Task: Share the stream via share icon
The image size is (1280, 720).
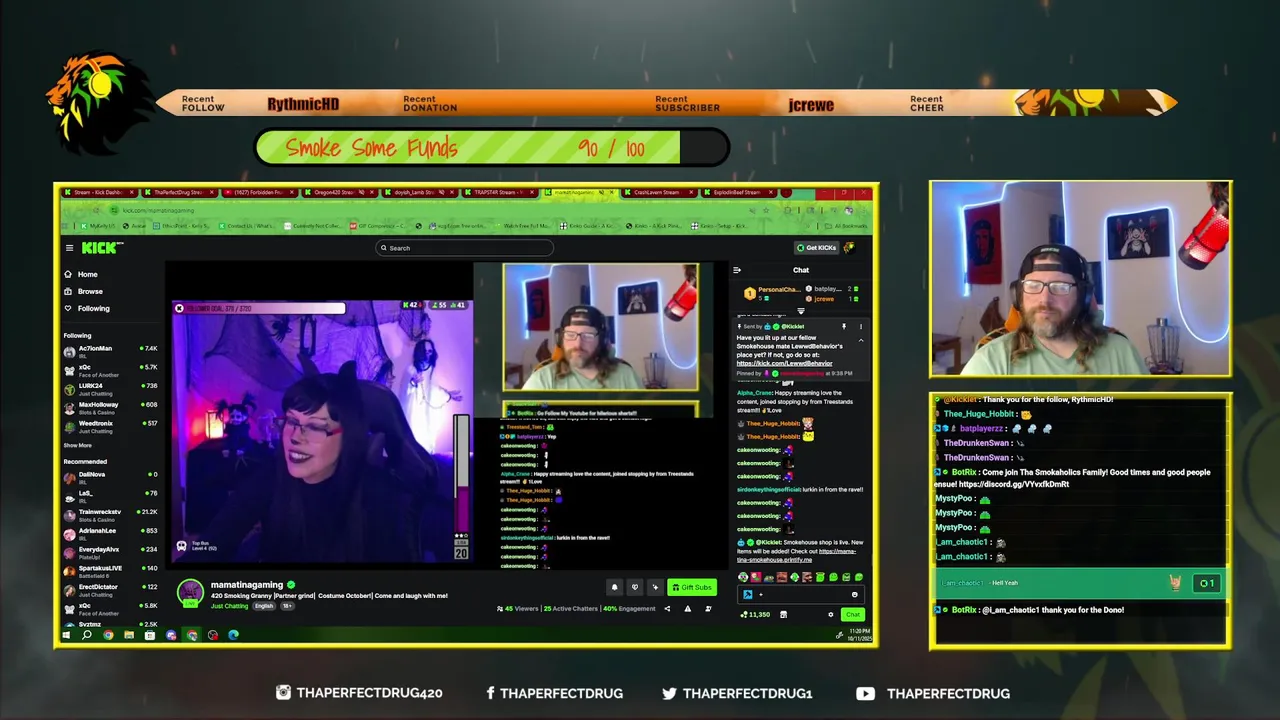Action: 667,609
